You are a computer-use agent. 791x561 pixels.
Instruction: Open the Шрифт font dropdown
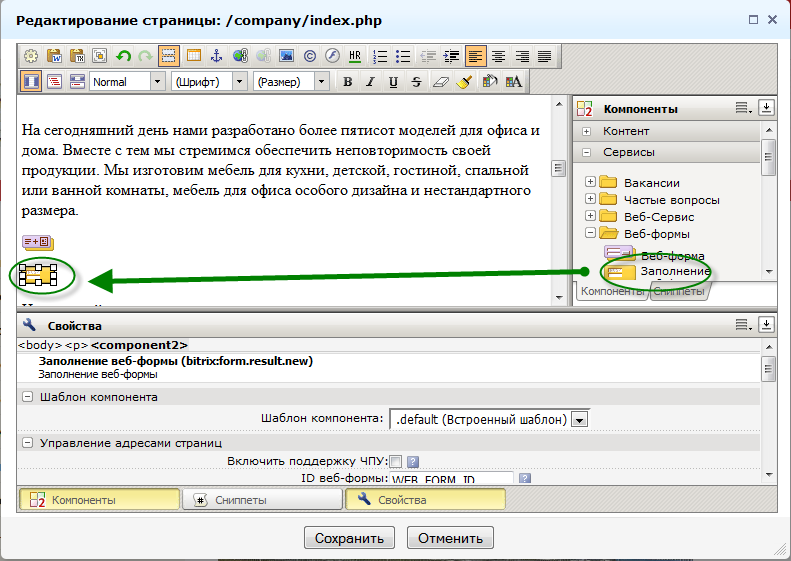coord(240,82)
